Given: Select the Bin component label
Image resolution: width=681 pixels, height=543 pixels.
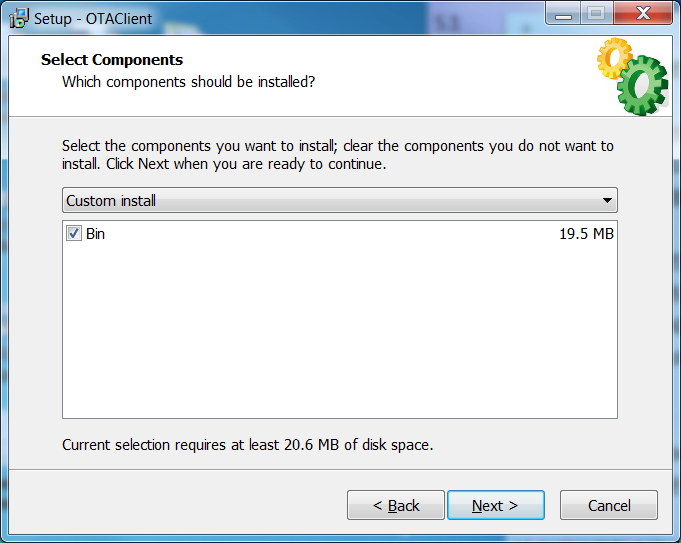Looking at the screenshot, I should point(95,234).
